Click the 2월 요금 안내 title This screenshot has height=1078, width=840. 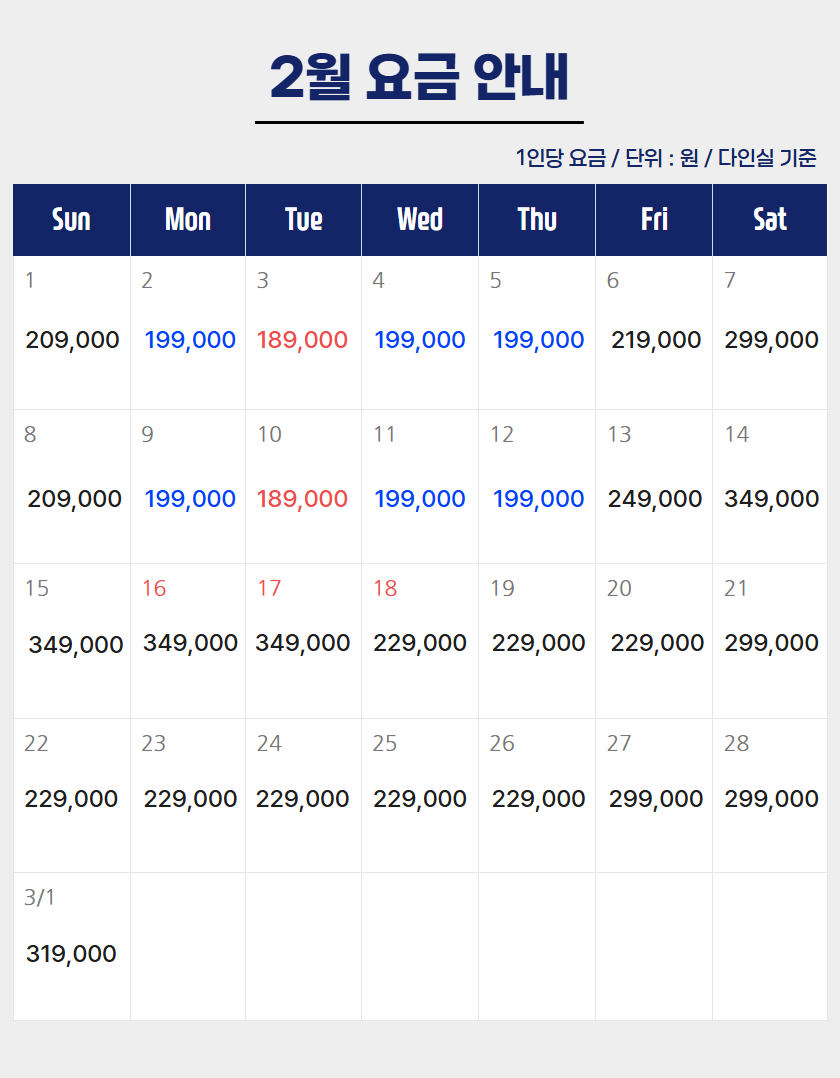tap(419, 77)
